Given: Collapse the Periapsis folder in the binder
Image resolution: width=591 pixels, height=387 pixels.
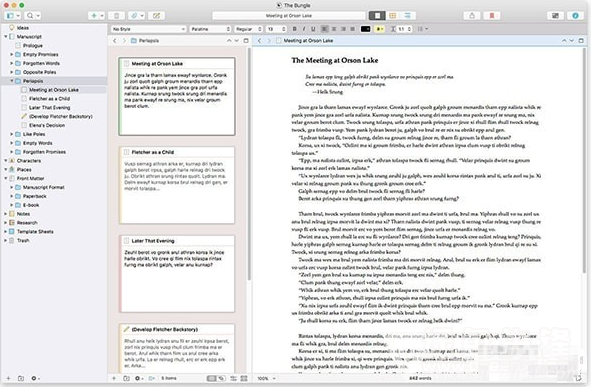Looking at the screenshot, I should (12, 81).
